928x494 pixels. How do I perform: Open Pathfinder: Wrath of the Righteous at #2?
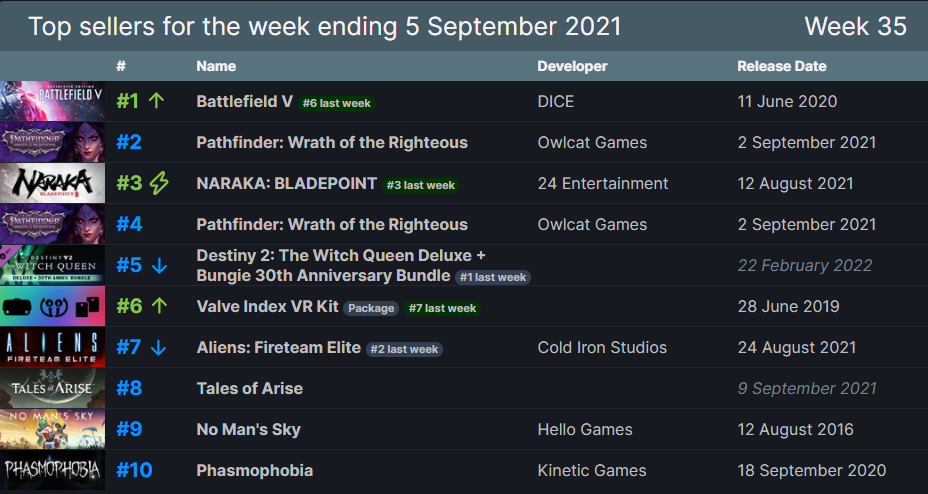point(332,143)
